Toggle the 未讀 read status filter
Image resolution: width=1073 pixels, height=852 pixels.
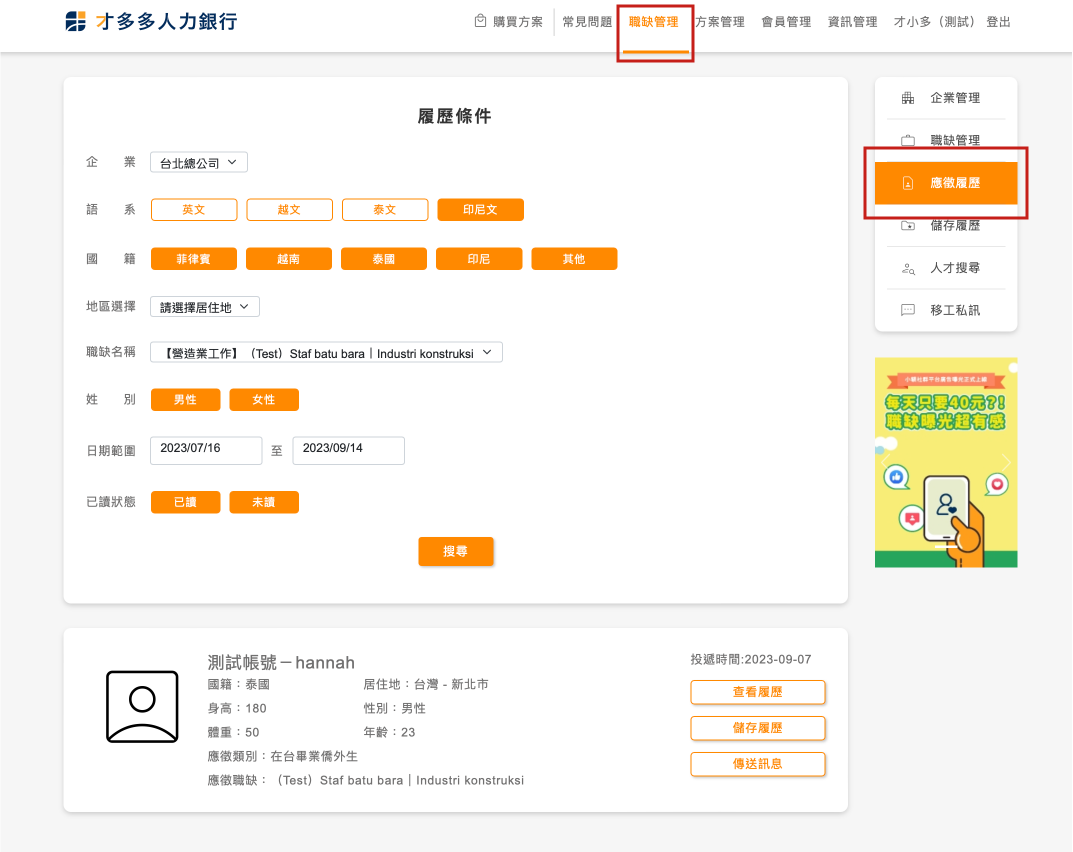coord(264,502)
